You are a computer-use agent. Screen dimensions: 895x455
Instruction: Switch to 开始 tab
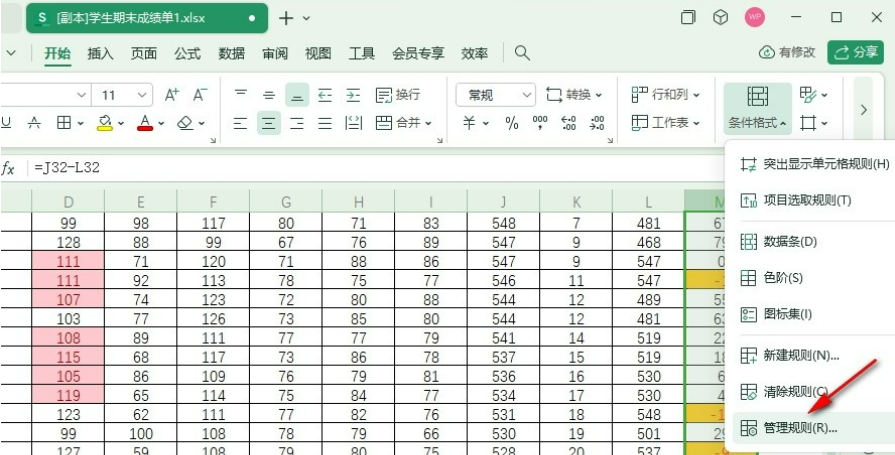tap(58, 54)
